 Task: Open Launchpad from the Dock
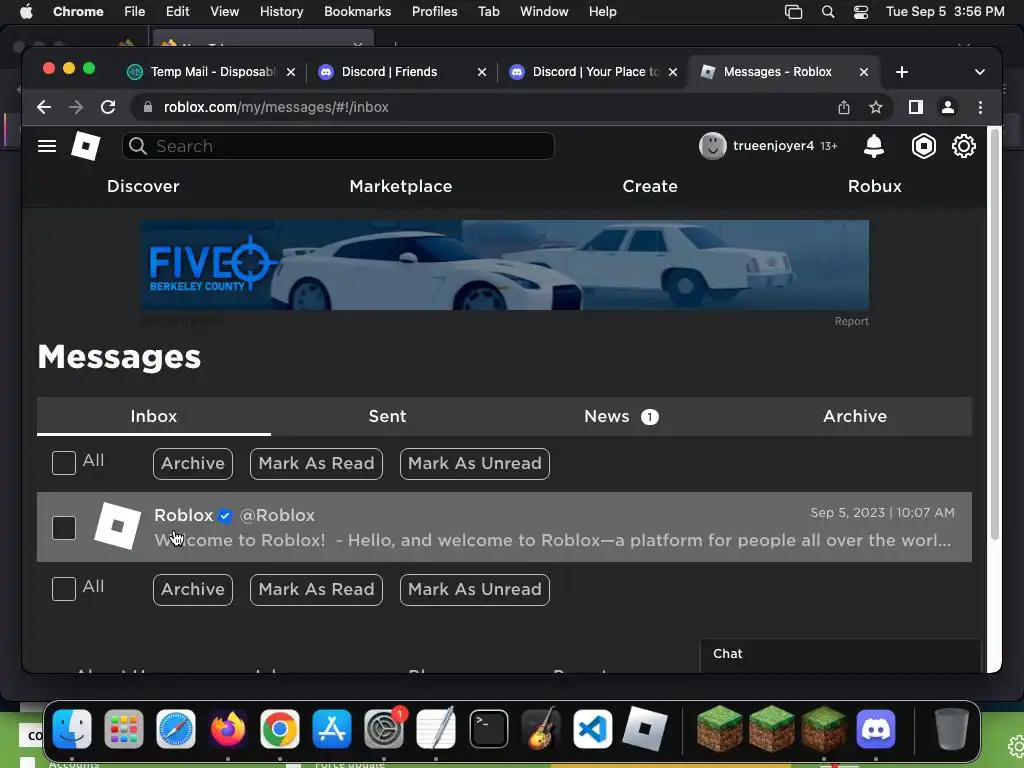tap(123, 729)
